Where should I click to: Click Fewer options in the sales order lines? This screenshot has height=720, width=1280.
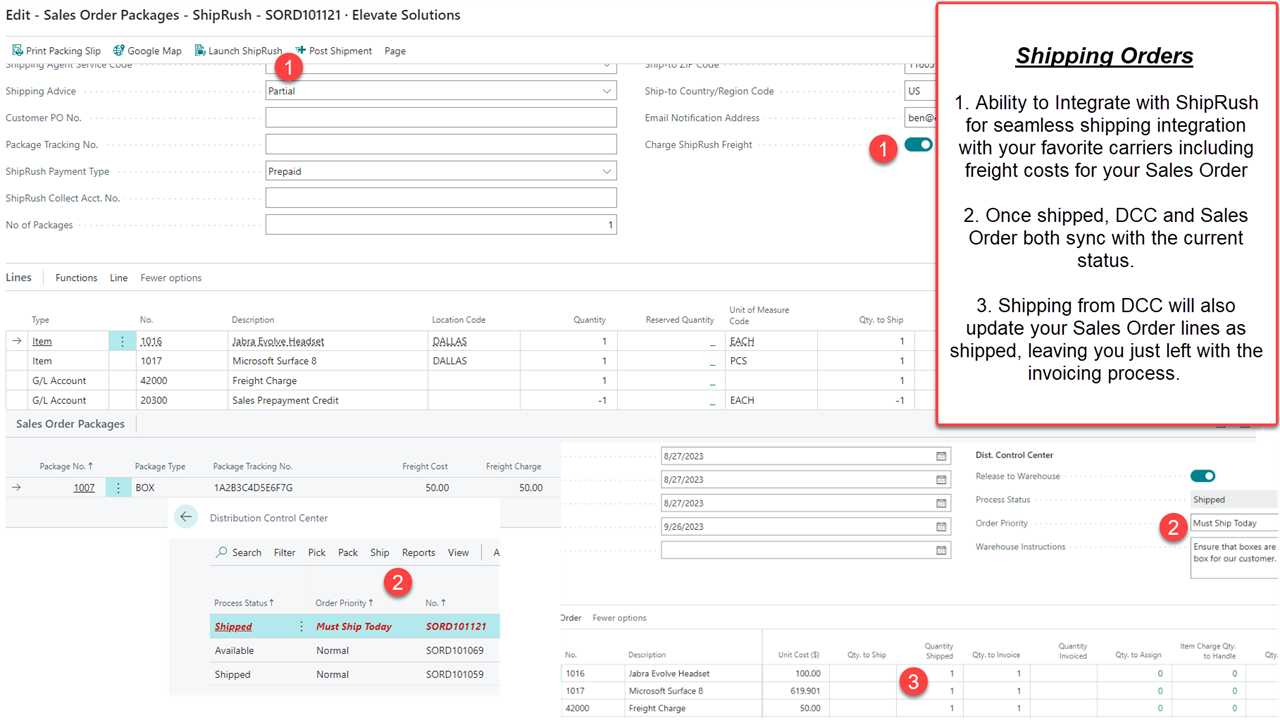coord(619,618)
